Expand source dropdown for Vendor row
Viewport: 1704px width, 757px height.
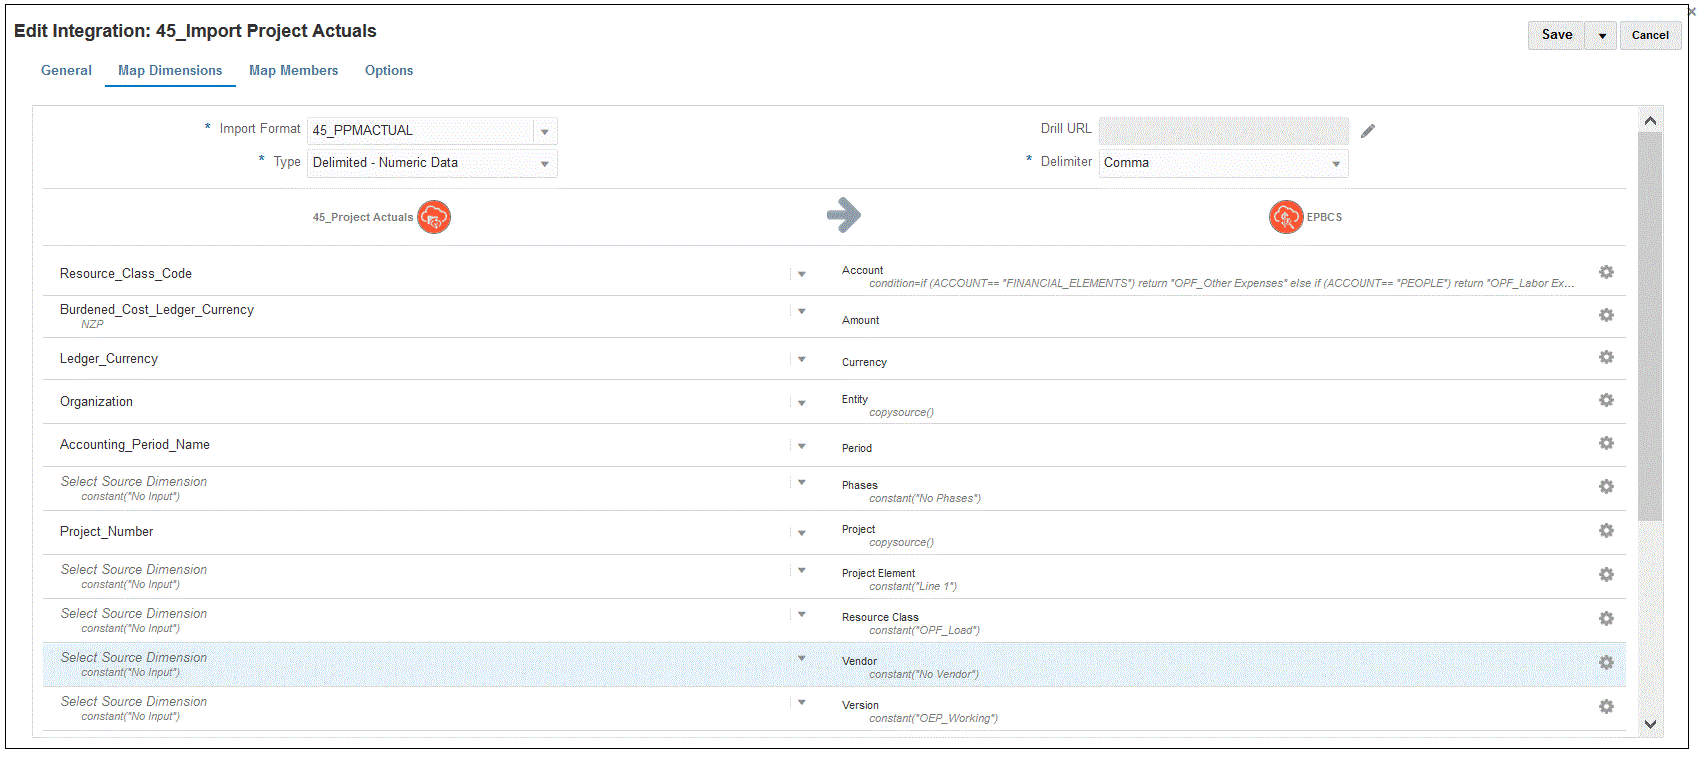[801, 658]
